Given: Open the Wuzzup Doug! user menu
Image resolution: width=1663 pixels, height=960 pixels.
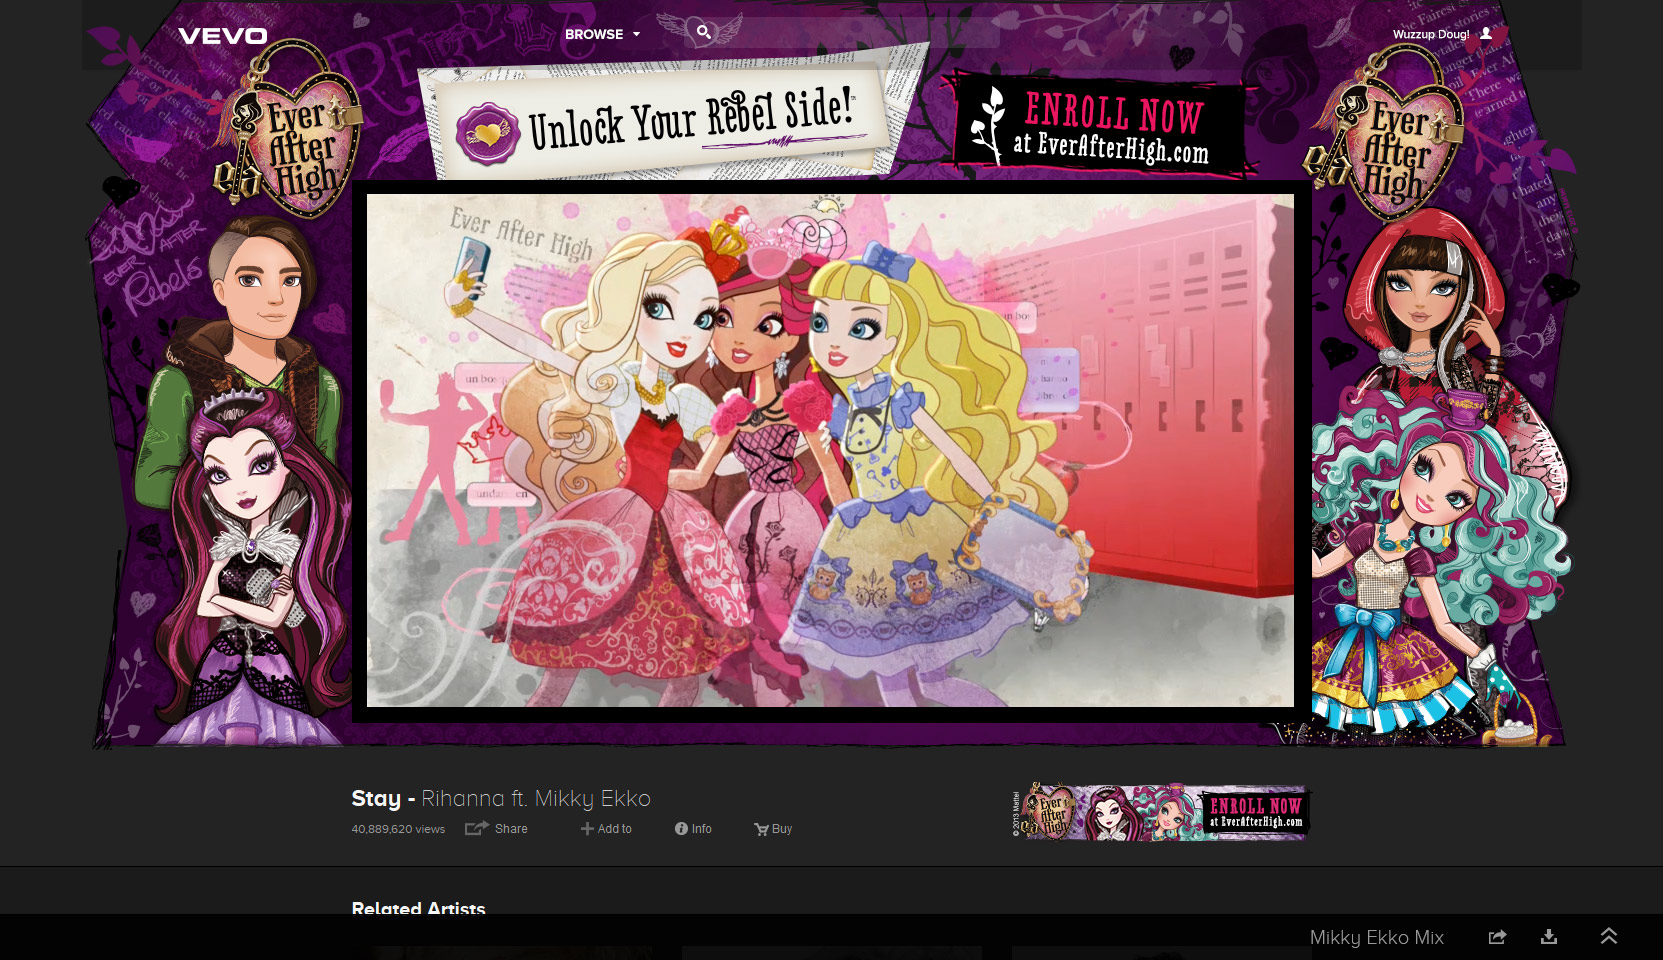Looking at the screenshot, I should (x=1442, y=34).
